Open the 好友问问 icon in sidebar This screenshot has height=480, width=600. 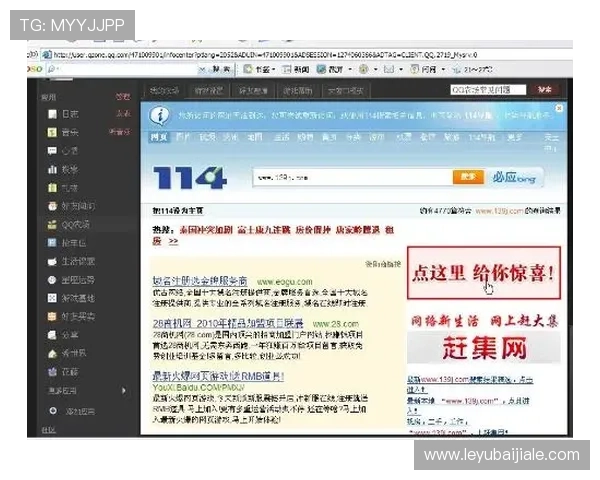(52, 206)
